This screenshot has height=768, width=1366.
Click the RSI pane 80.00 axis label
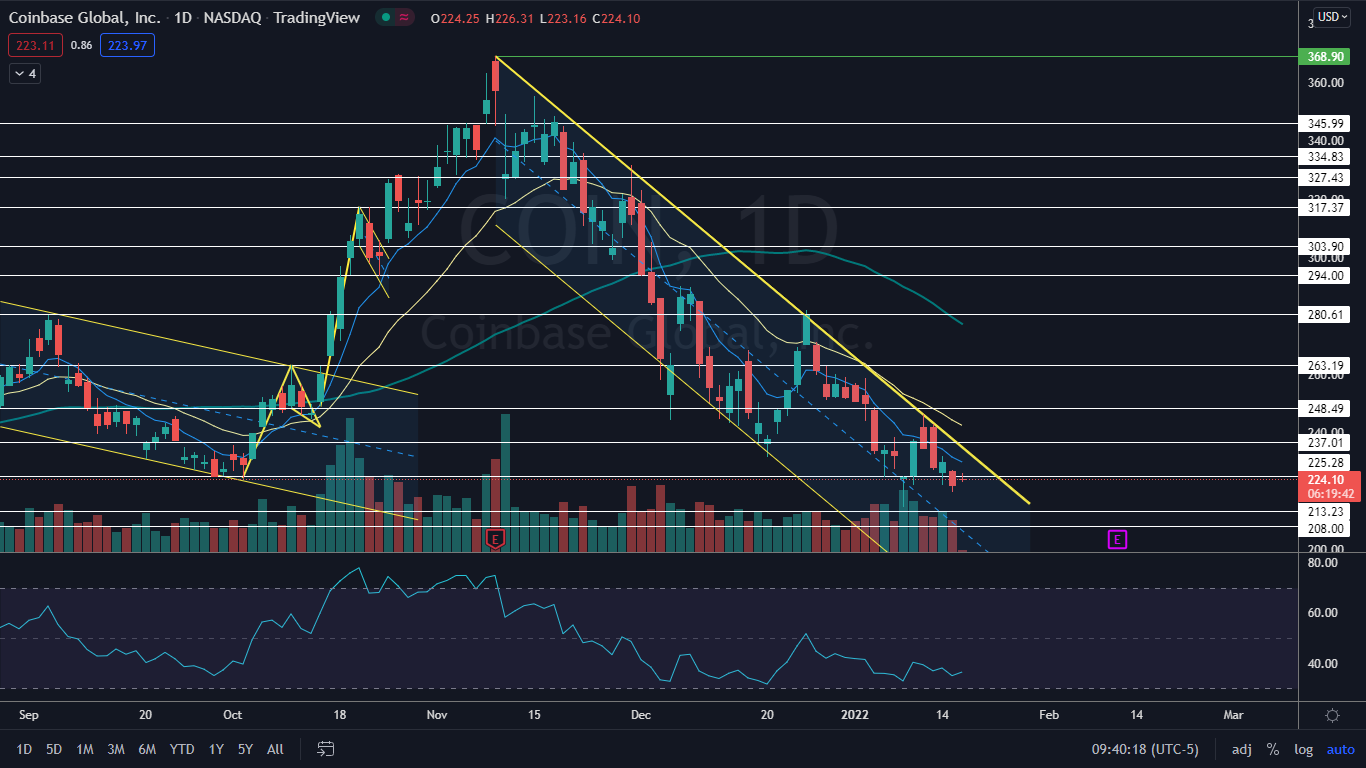point(1322,563)
